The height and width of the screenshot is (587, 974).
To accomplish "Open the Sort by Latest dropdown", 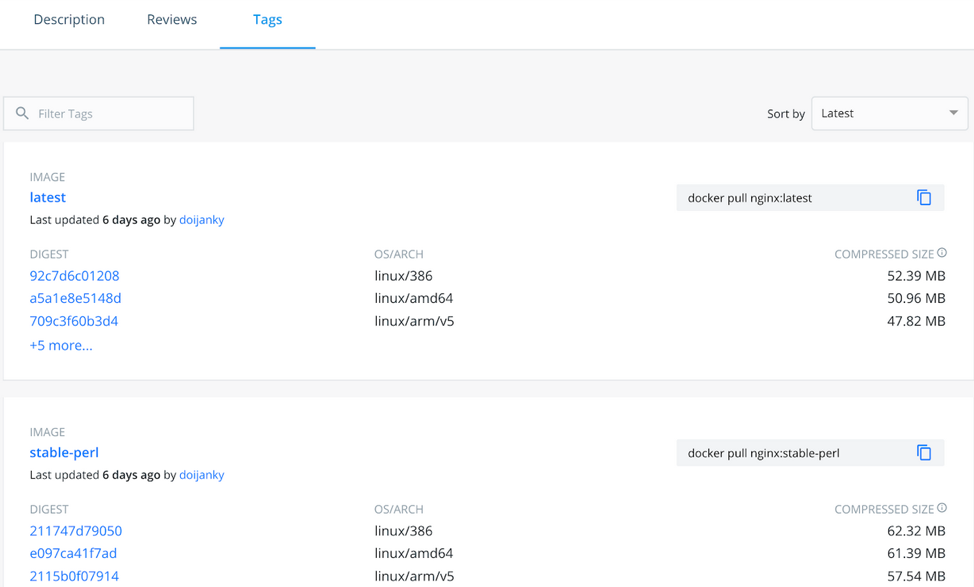I will tap(889, 113).
